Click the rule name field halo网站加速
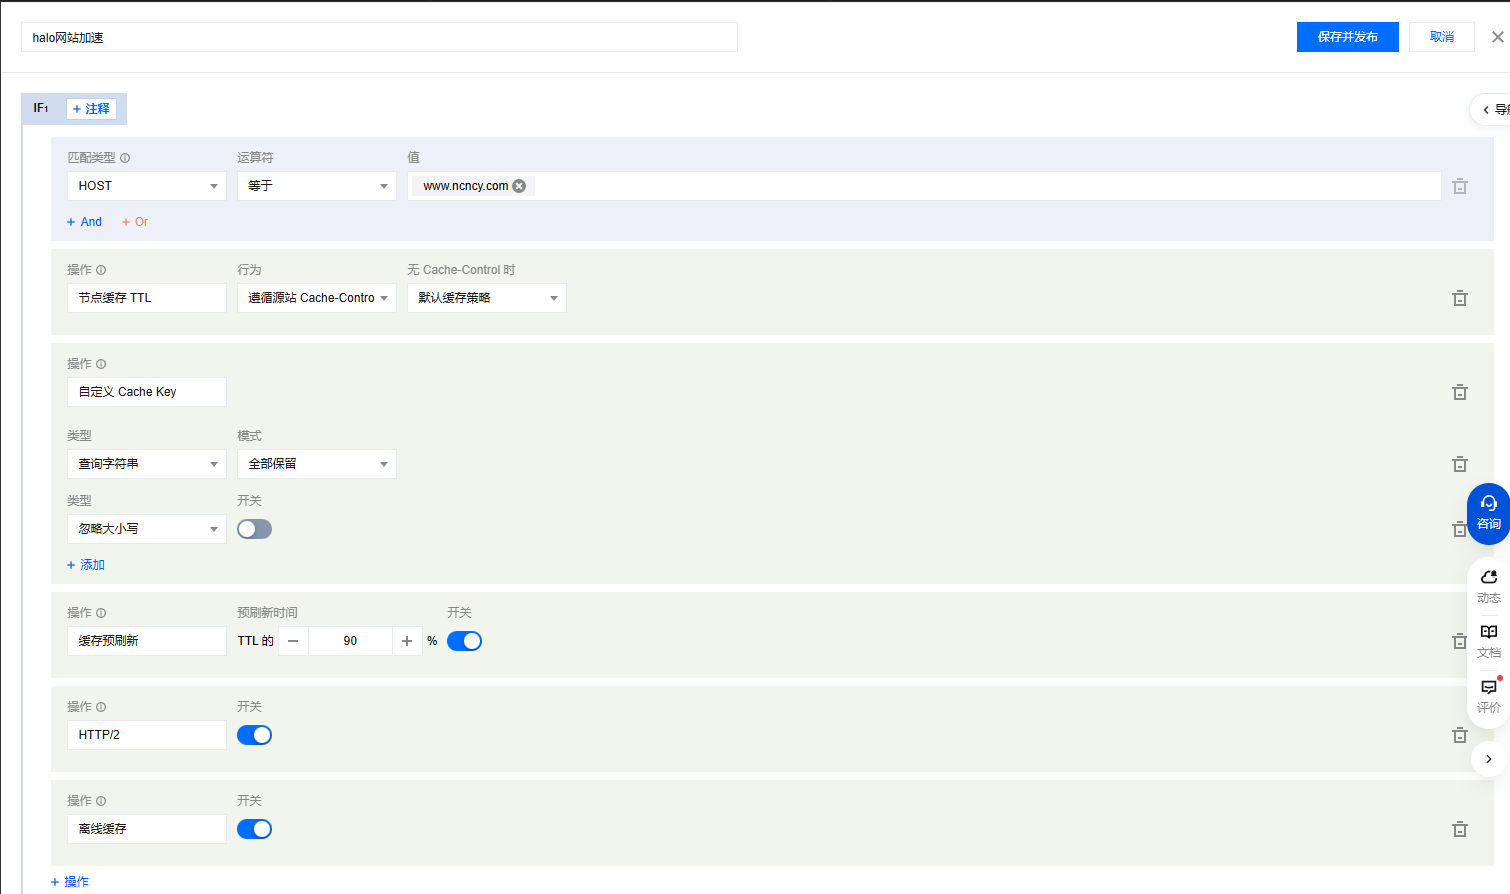 click(x=379, y=38)
